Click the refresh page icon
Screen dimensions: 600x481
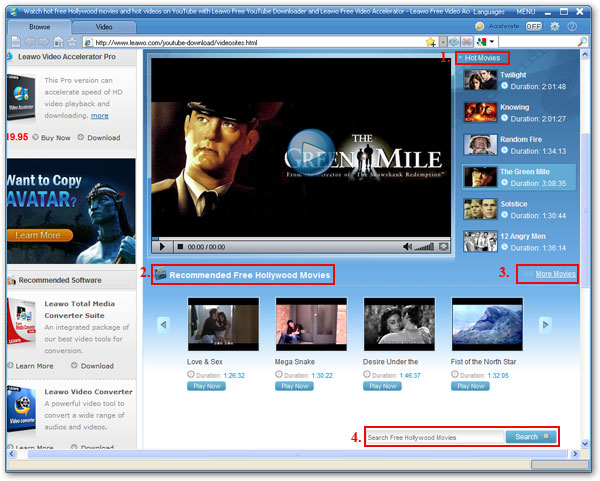coord(454,42)
